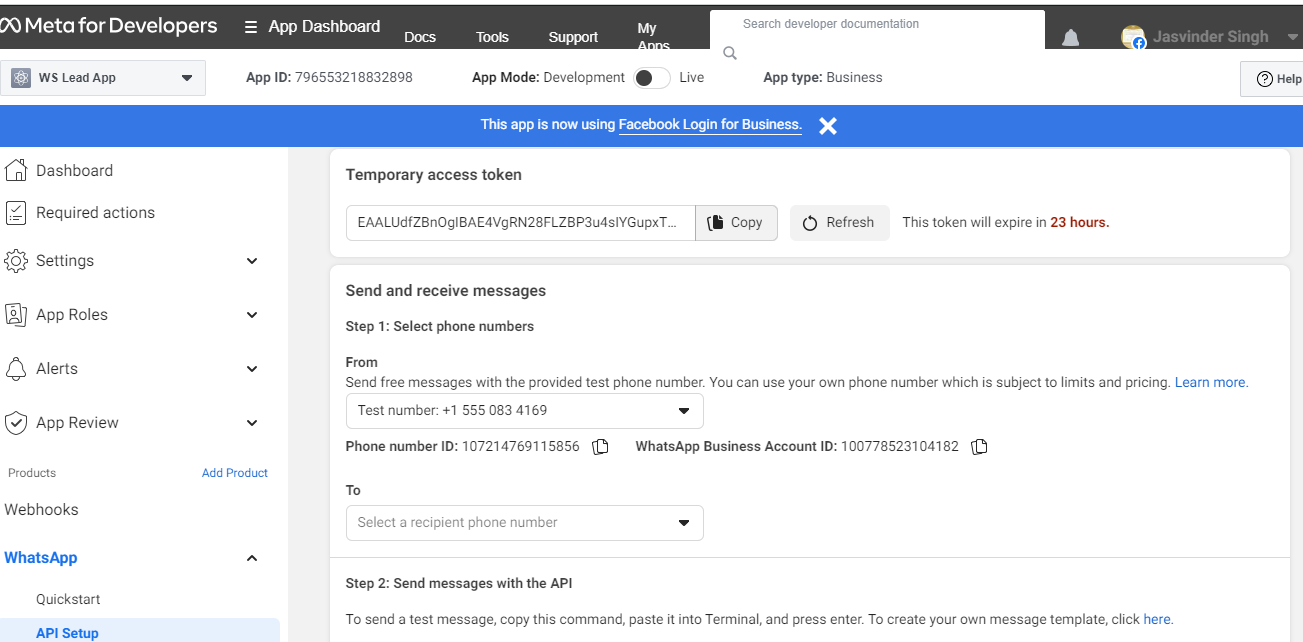The image size is (1303, 642).
Task: Open the notifications bell
Action: click(1071, 38)
